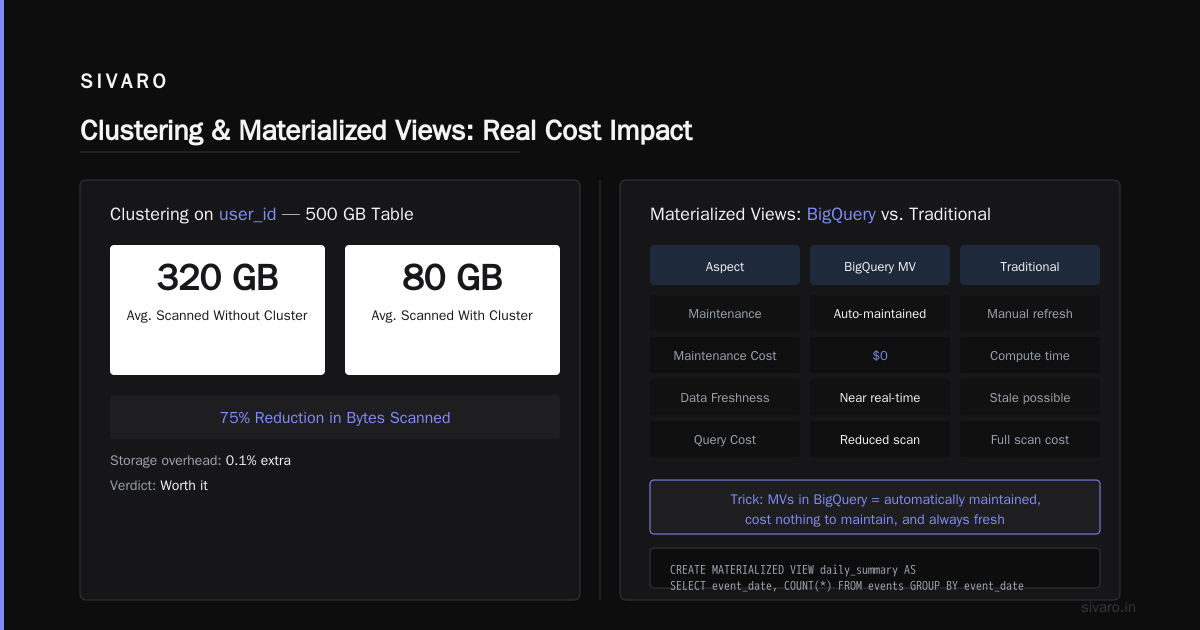This screenshot has width=1200, height=630.
Task: Click the "Near real-time" cell
Action: [880, 397]
